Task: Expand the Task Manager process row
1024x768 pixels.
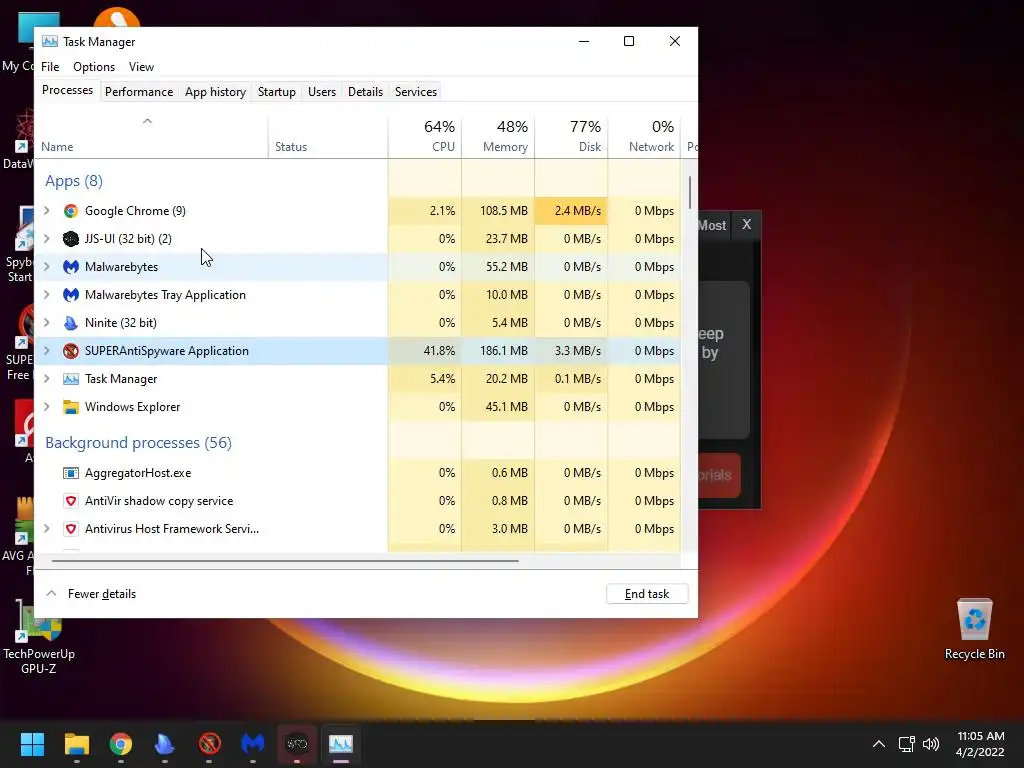Action: pos(47,379)
